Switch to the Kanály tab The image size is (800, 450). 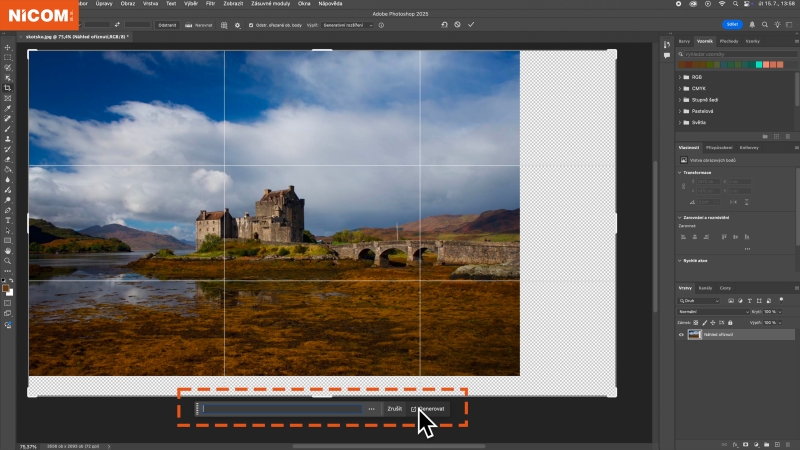tap(705, 288)
